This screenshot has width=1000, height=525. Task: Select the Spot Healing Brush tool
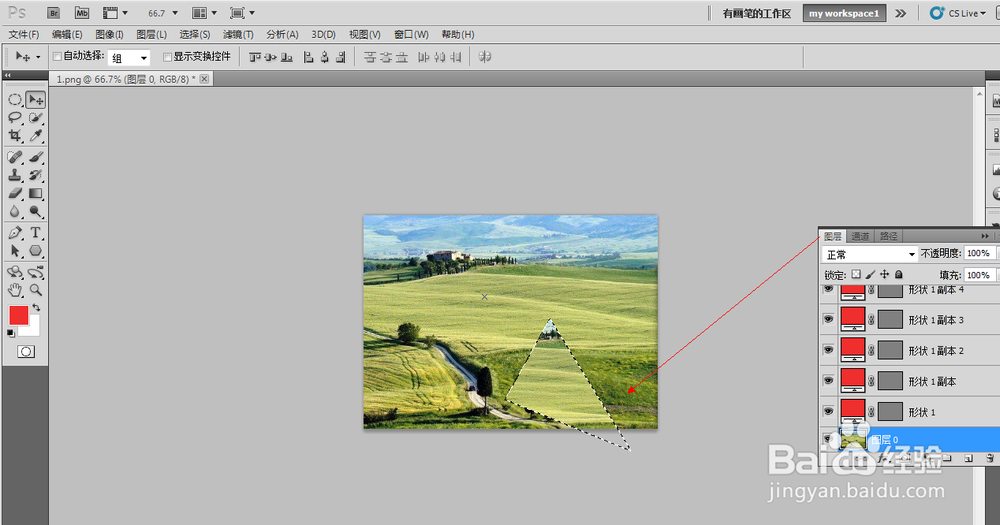pyautogui.click(x=15, y=157)
